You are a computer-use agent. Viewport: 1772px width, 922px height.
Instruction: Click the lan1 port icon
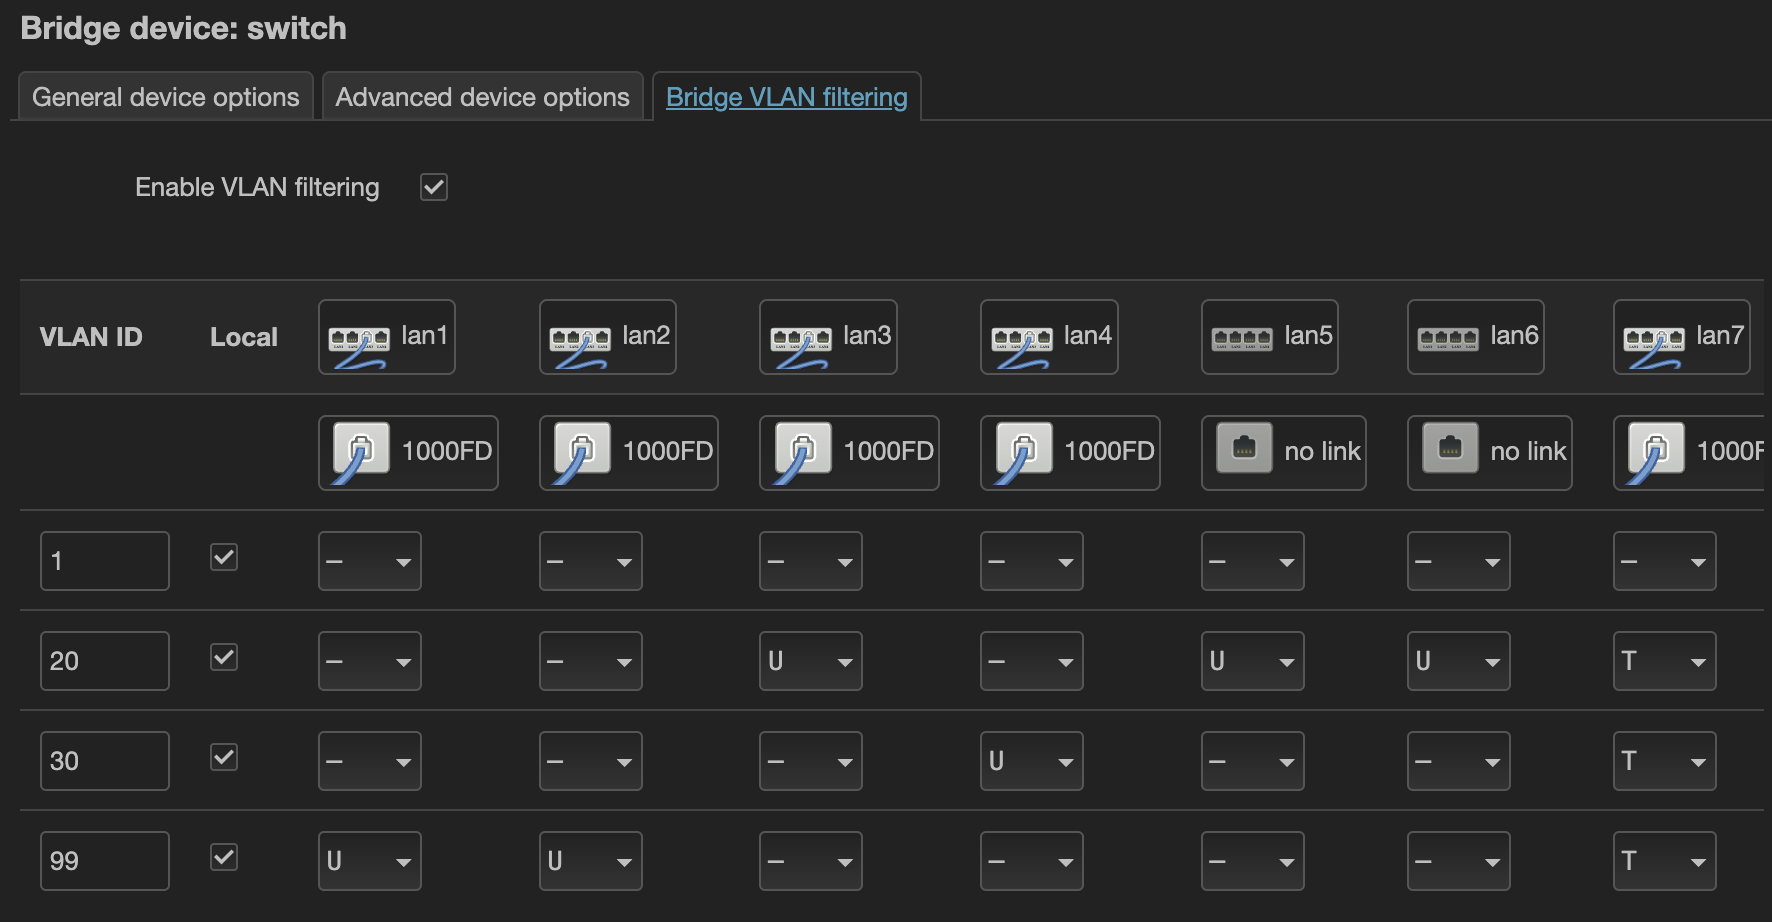pyautogui.click(x=359, y=341)
